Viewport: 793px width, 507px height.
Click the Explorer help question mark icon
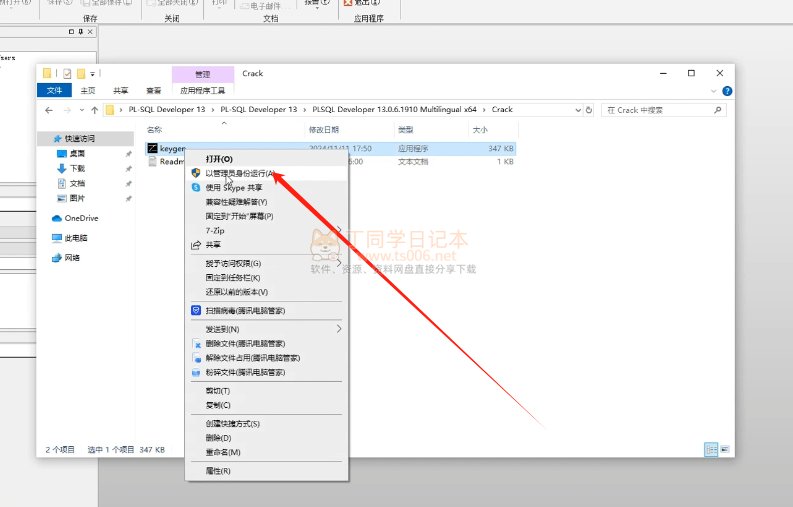click(727, 91)
